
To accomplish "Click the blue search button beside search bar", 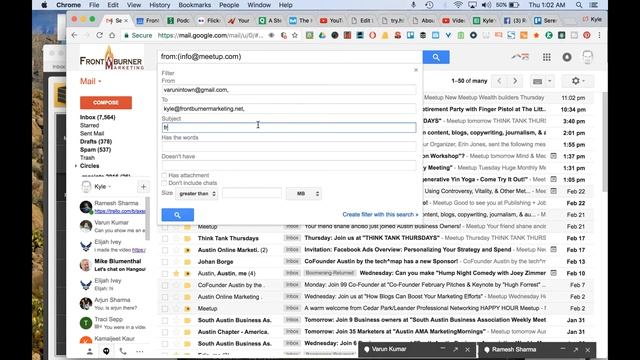I will (x=436, y=57).
